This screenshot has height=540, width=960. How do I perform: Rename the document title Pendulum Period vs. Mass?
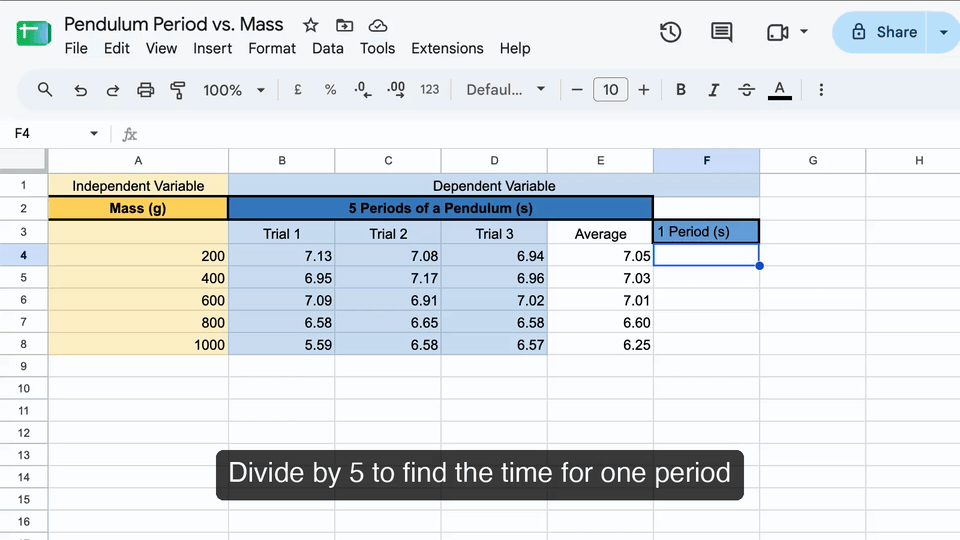point(174,24)
